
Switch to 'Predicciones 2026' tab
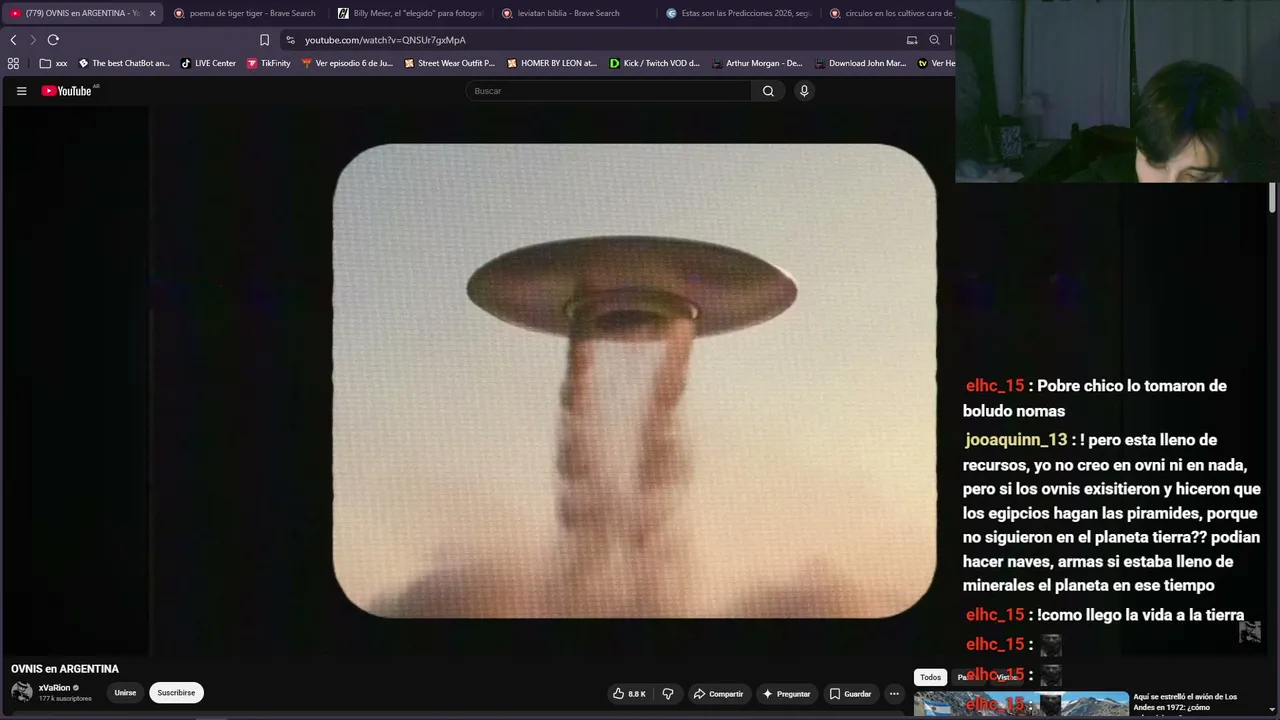[x=738, y=13]
